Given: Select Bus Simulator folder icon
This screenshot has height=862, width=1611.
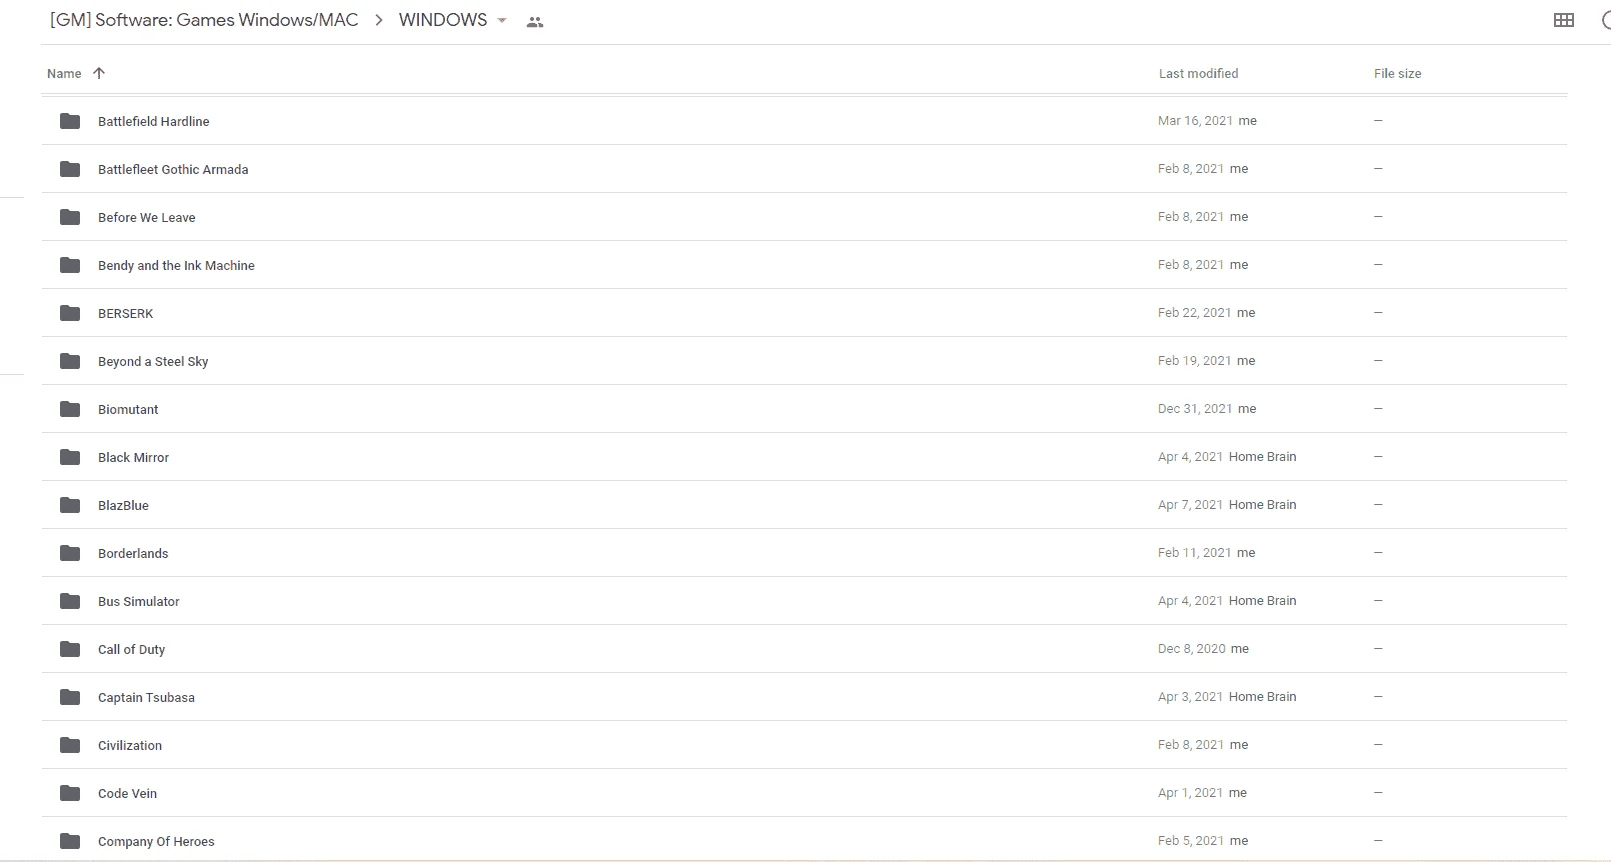Looking at the screenshot, I should [x=70, y=601].
